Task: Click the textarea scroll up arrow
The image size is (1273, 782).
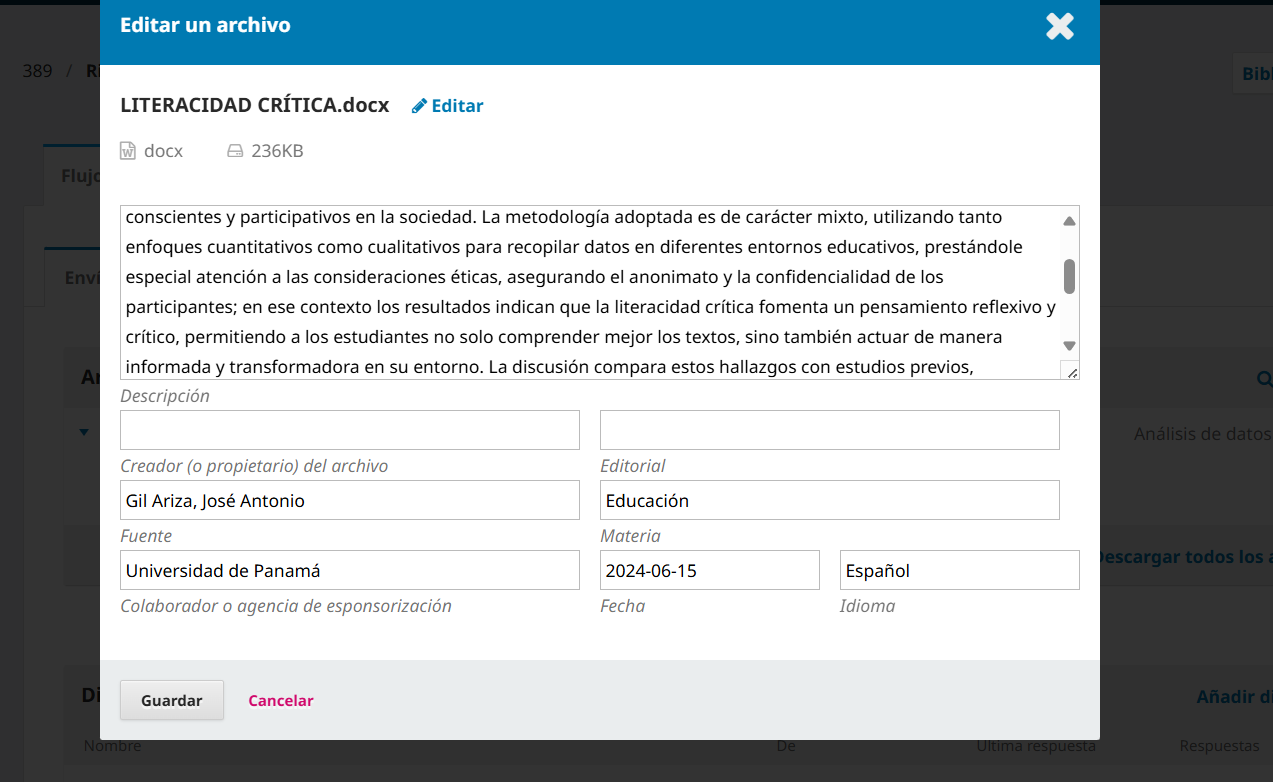Action: pos(1069,221)
